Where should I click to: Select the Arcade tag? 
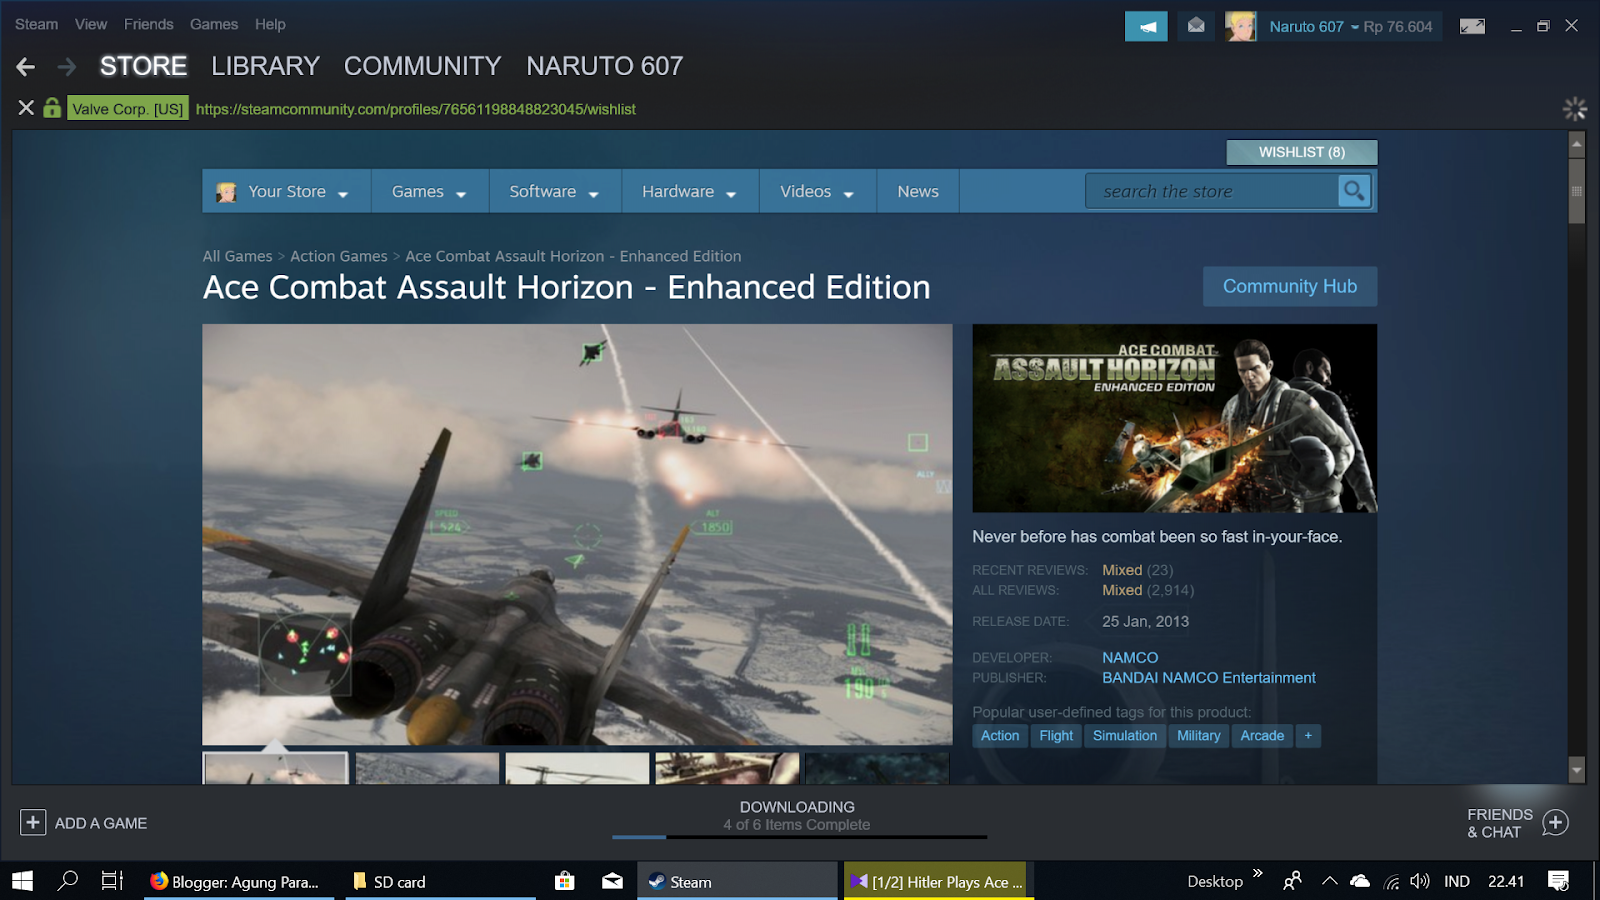point(1262,736)
